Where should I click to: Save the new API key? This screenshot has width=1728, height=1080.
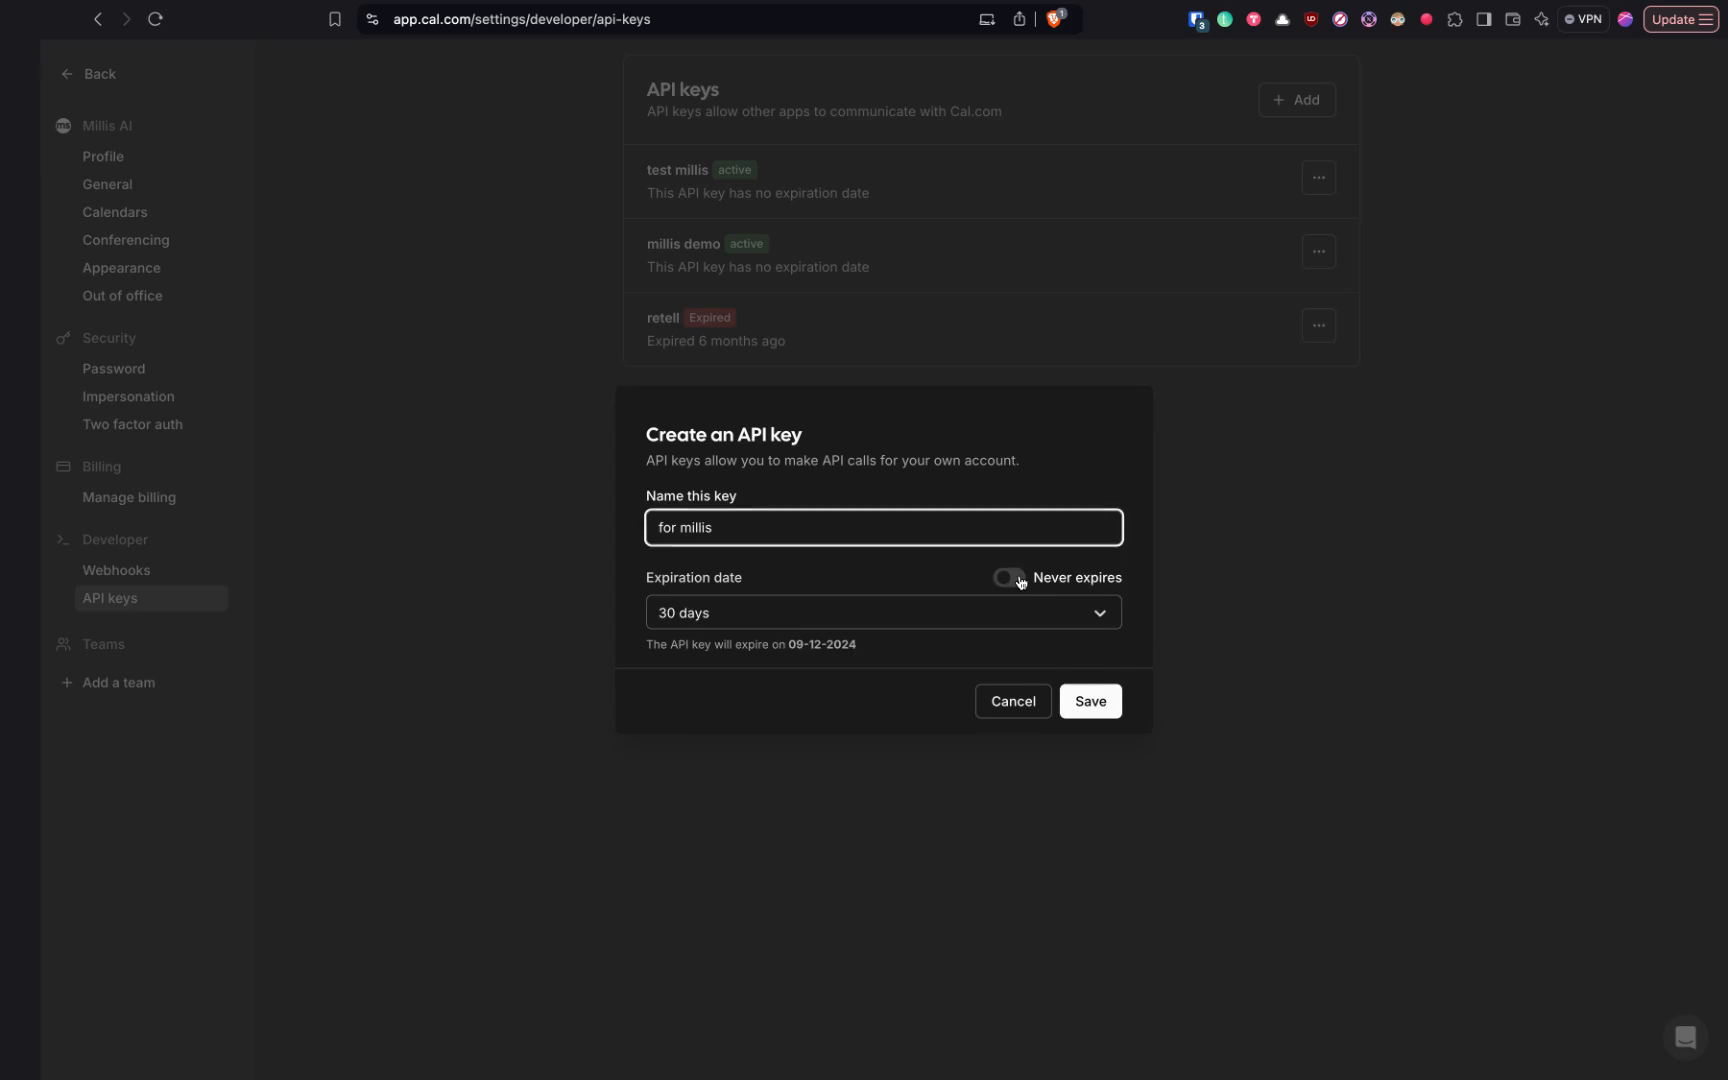1090,701
